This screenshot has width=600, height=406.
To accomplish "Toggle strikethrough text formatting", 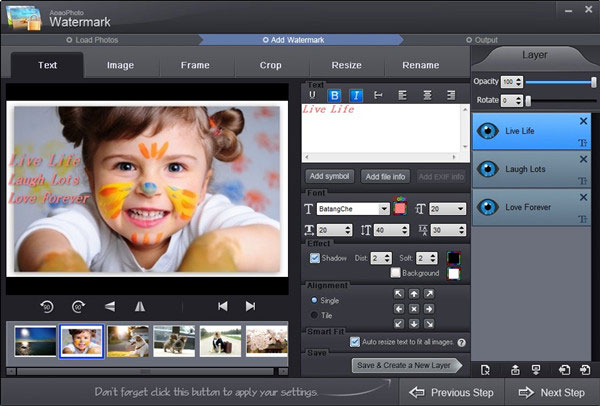I will tap(378, 95).
